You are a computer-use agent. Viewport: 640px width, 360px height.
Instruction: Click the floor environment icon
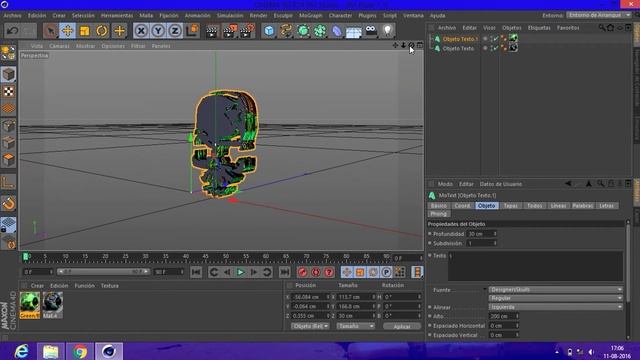point(354,31)
